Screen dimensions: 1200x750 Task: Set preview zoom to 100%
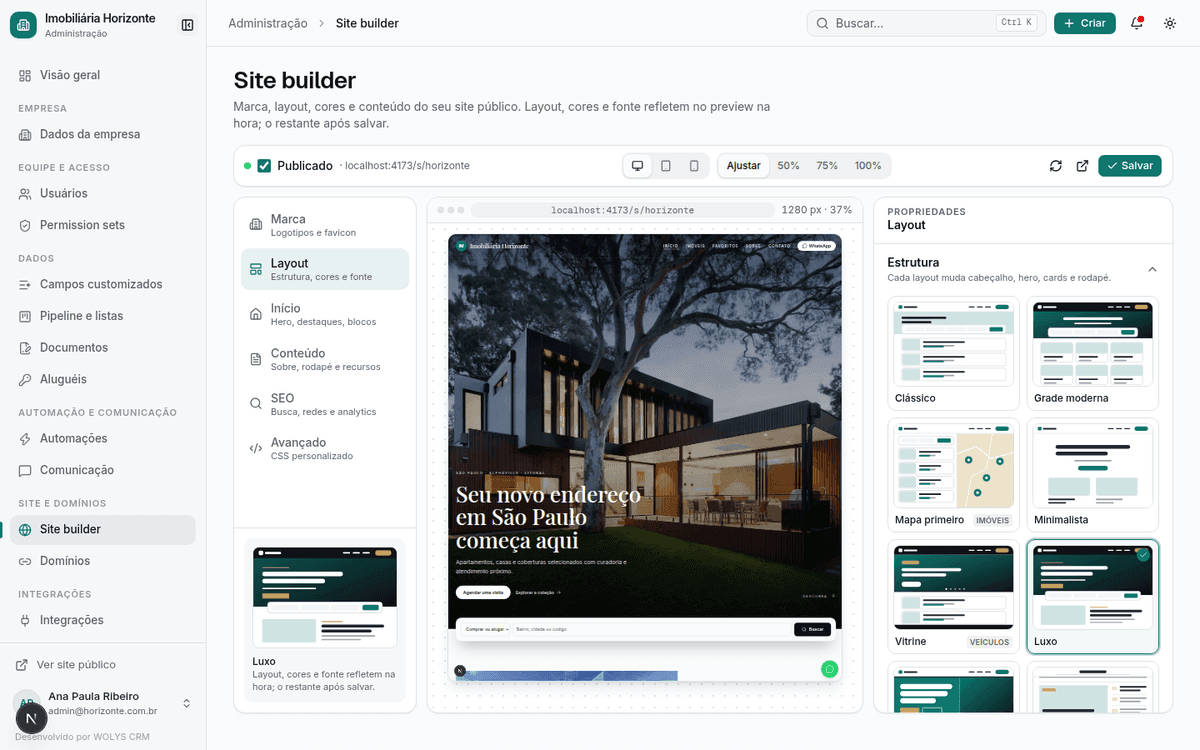pyautogui.click(x=868, y=166)
